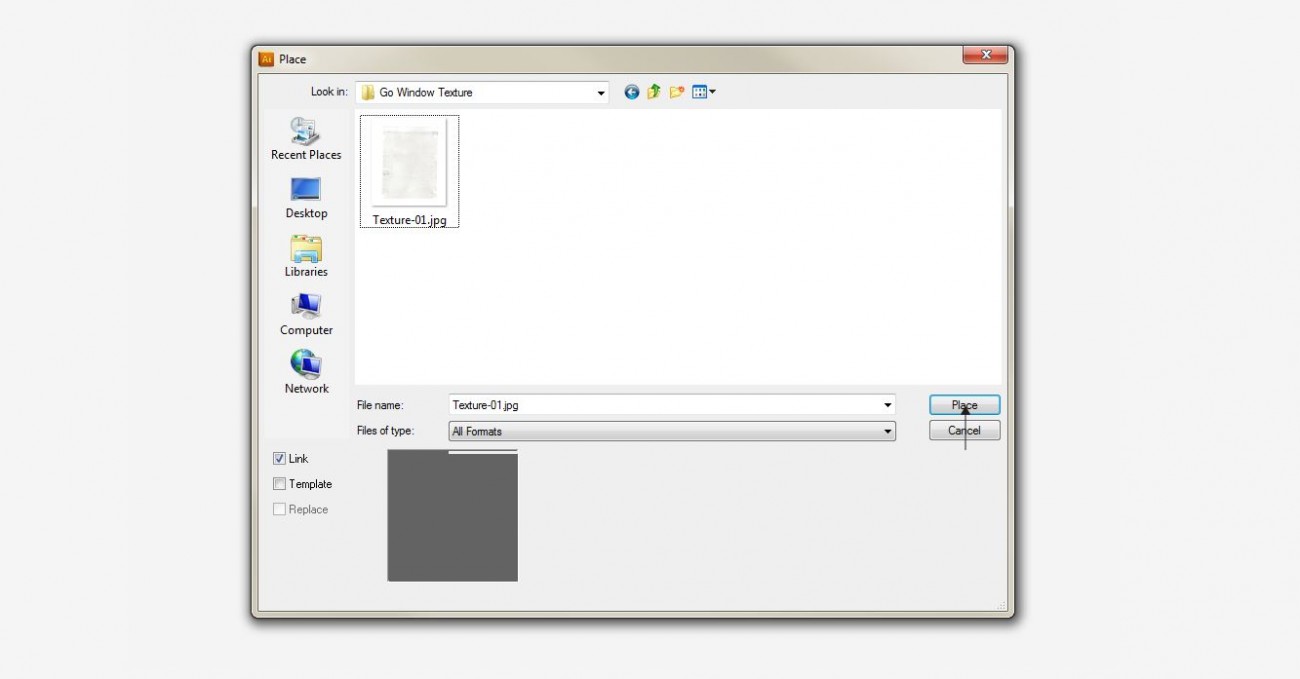
Task: Expand the Look in folder dropdown
Action: [601, 93]
